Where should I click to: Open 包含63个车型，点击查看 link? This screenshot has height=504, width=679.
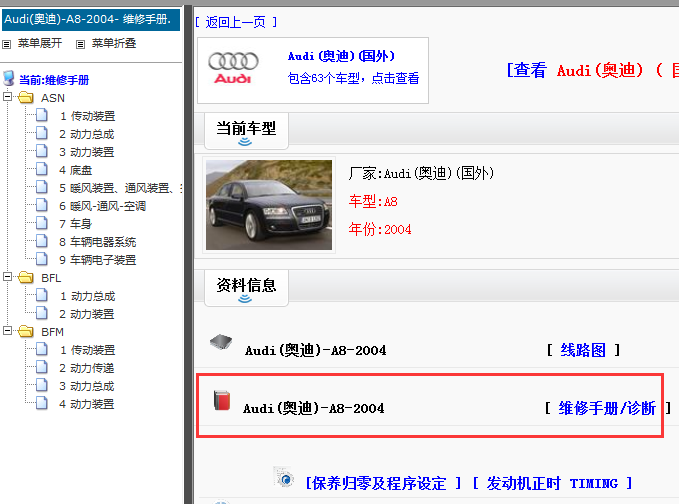pos(353,78)
